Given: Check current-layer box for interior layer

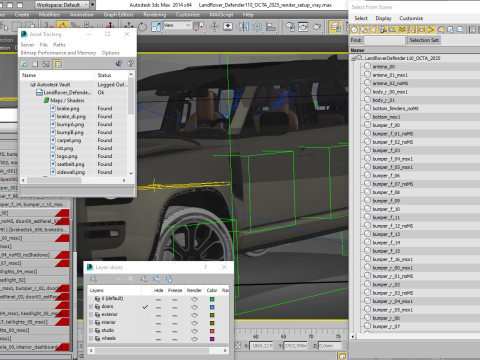Looking at the screenshot, I should pyautogui.click(x=145, y=323).
